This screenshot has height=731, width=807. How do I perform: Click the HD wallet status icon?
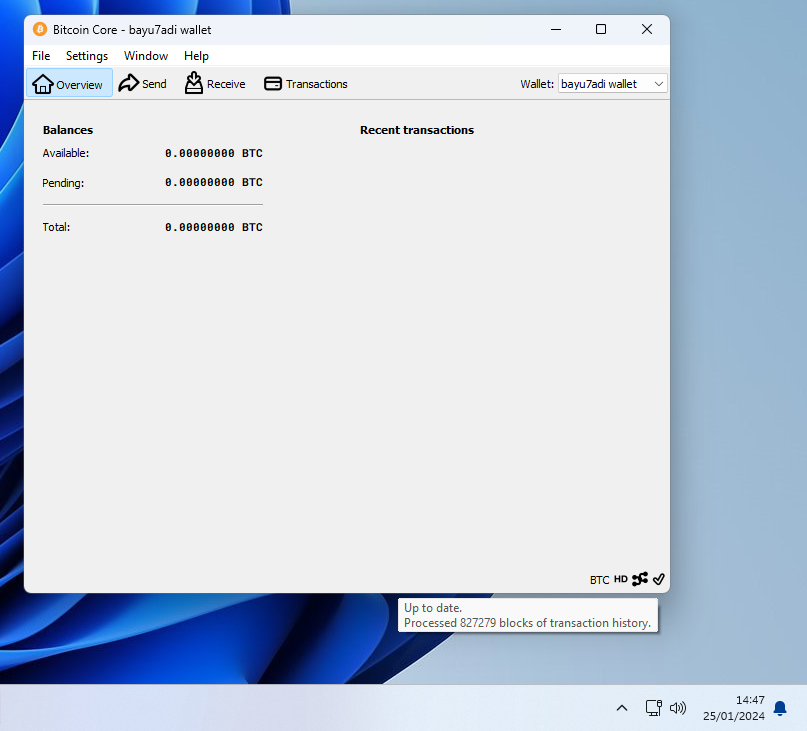(x=621, y=579)
